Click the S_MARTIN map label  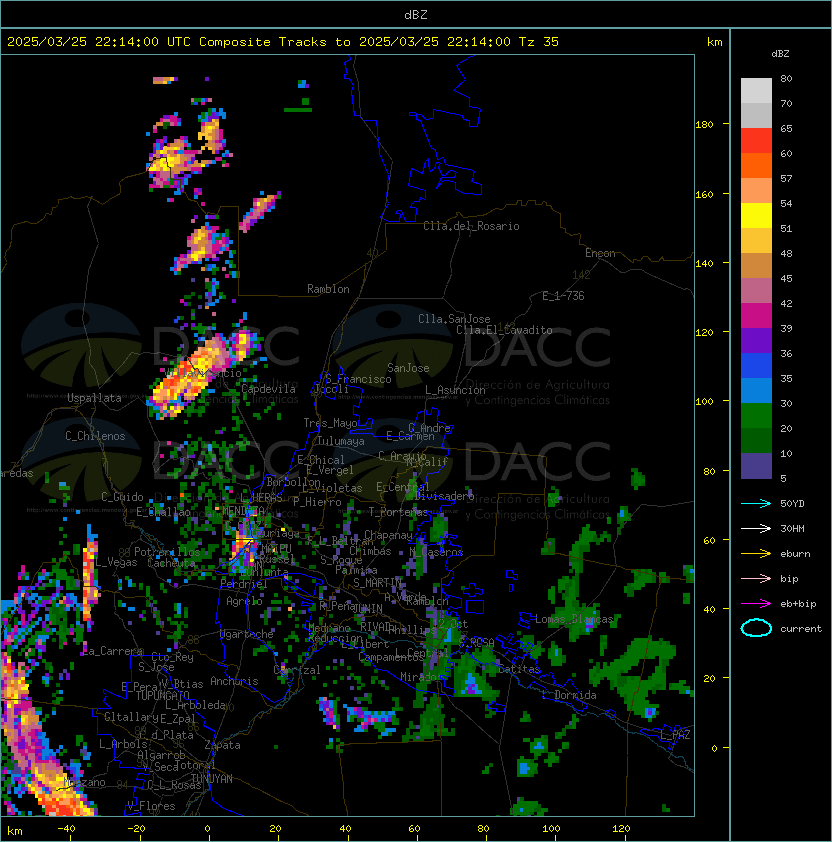pyautogui.click(x=377, y=583)
